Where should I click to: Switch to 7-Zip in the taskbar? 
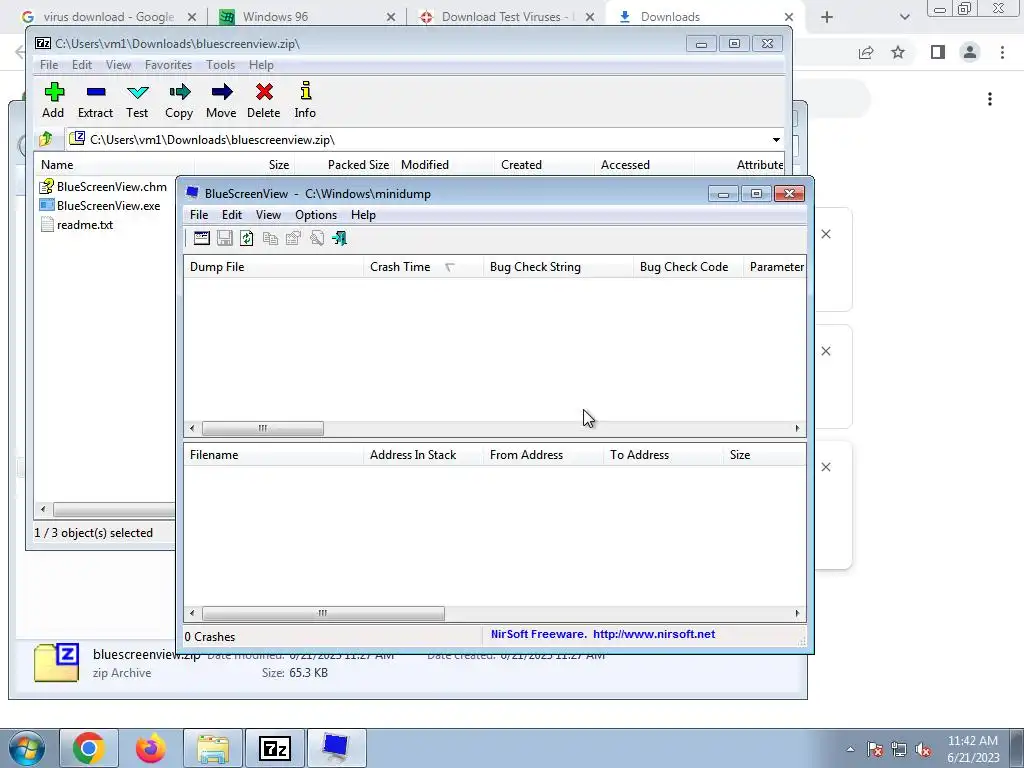tap(275, 748)
